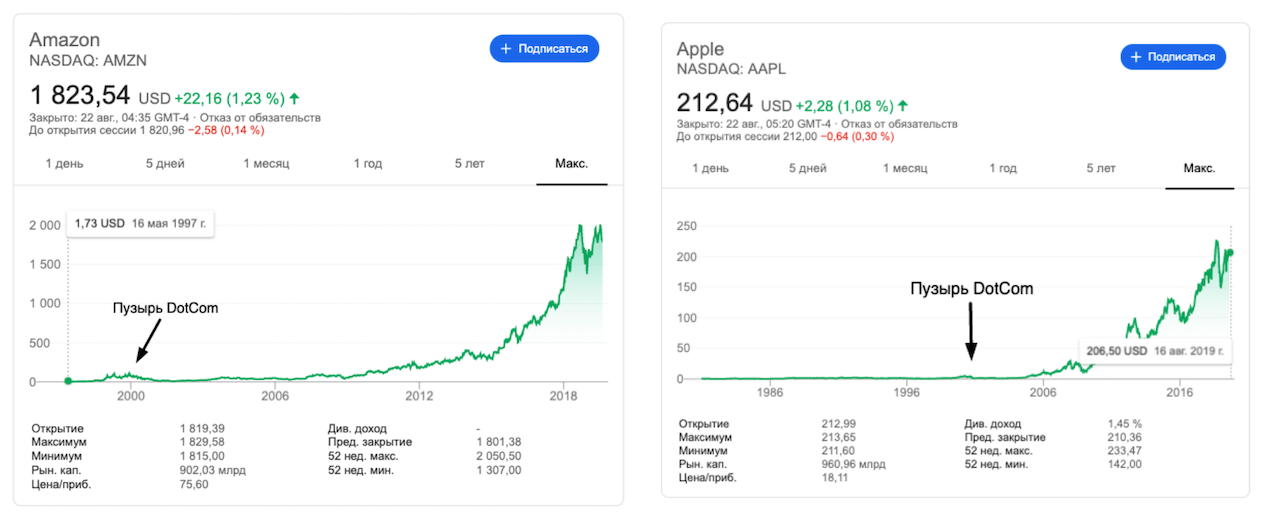Select Amazon's 5 лет tab
This screenshot has height=519, width=1273.
pyautogui.click(x=470, y=163)
